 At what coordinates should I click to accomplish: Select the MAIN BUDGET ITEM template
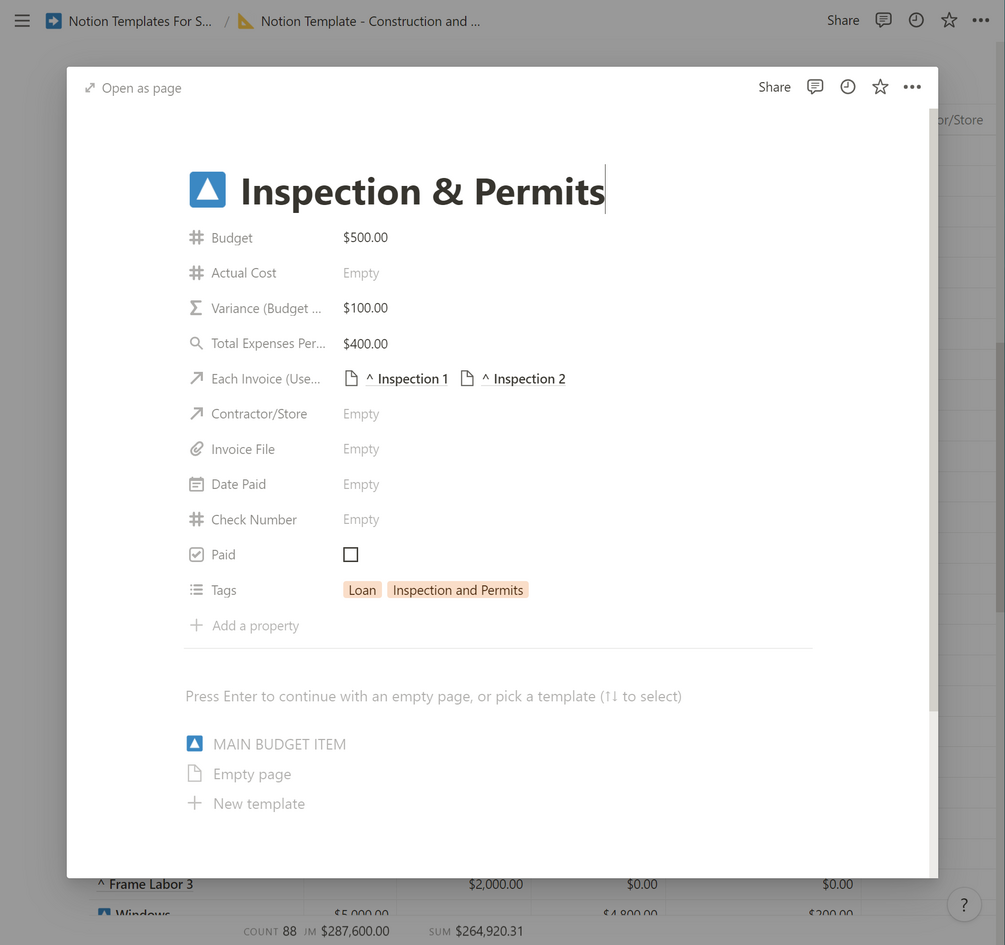pos(279,744)
